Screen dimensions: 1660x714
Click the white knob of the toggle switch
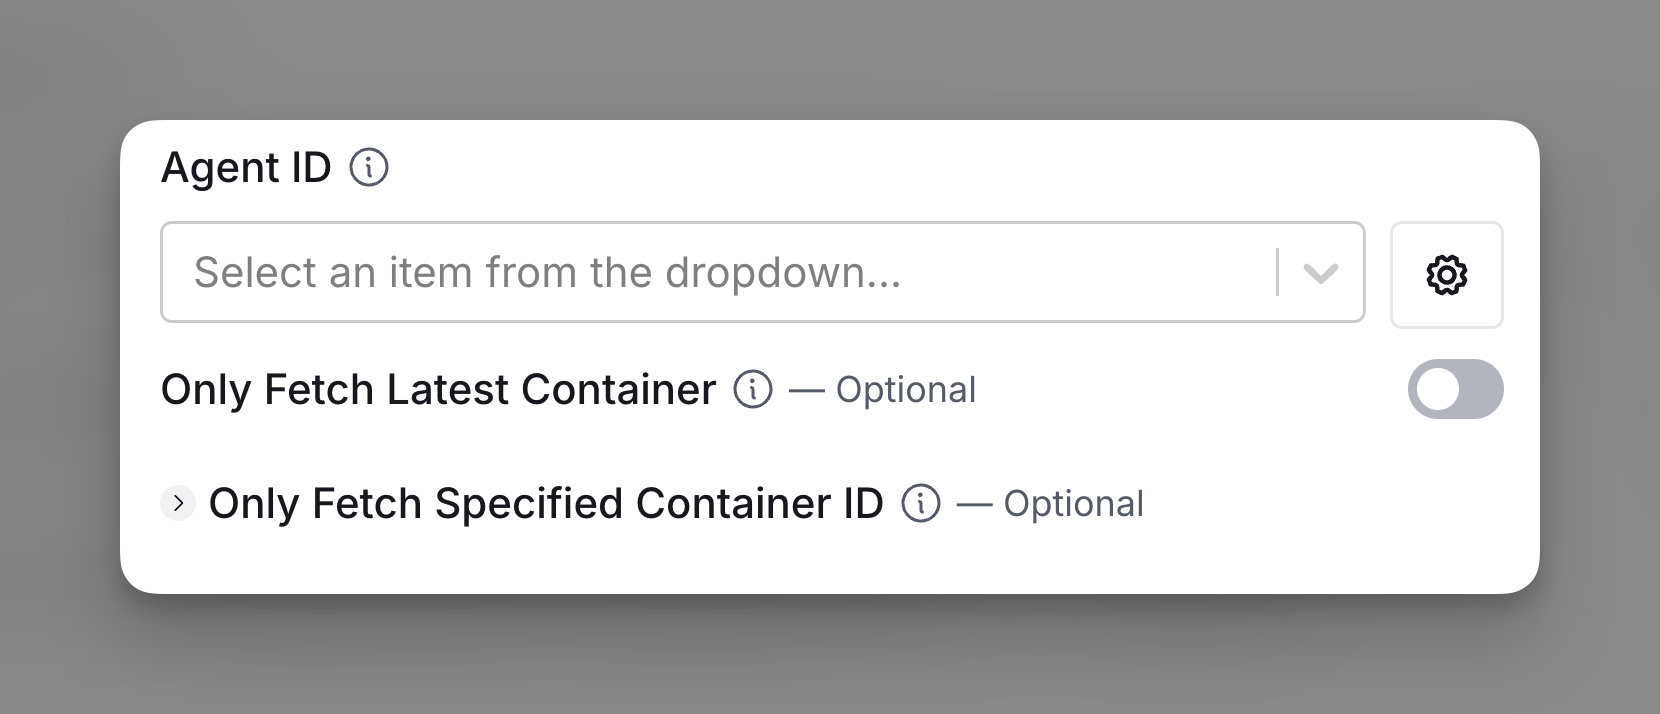coord(1437,389)
